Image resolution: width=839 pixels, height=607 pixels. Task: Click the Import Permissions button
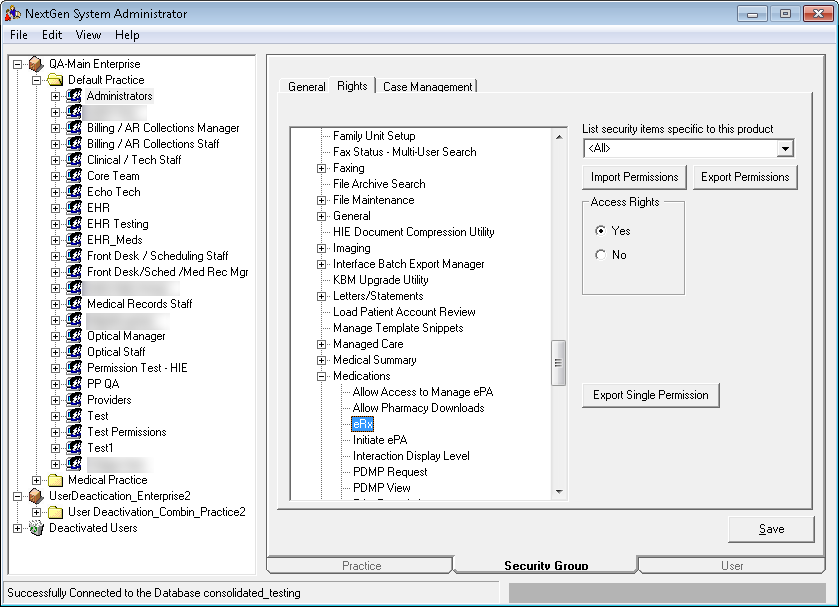634,177
